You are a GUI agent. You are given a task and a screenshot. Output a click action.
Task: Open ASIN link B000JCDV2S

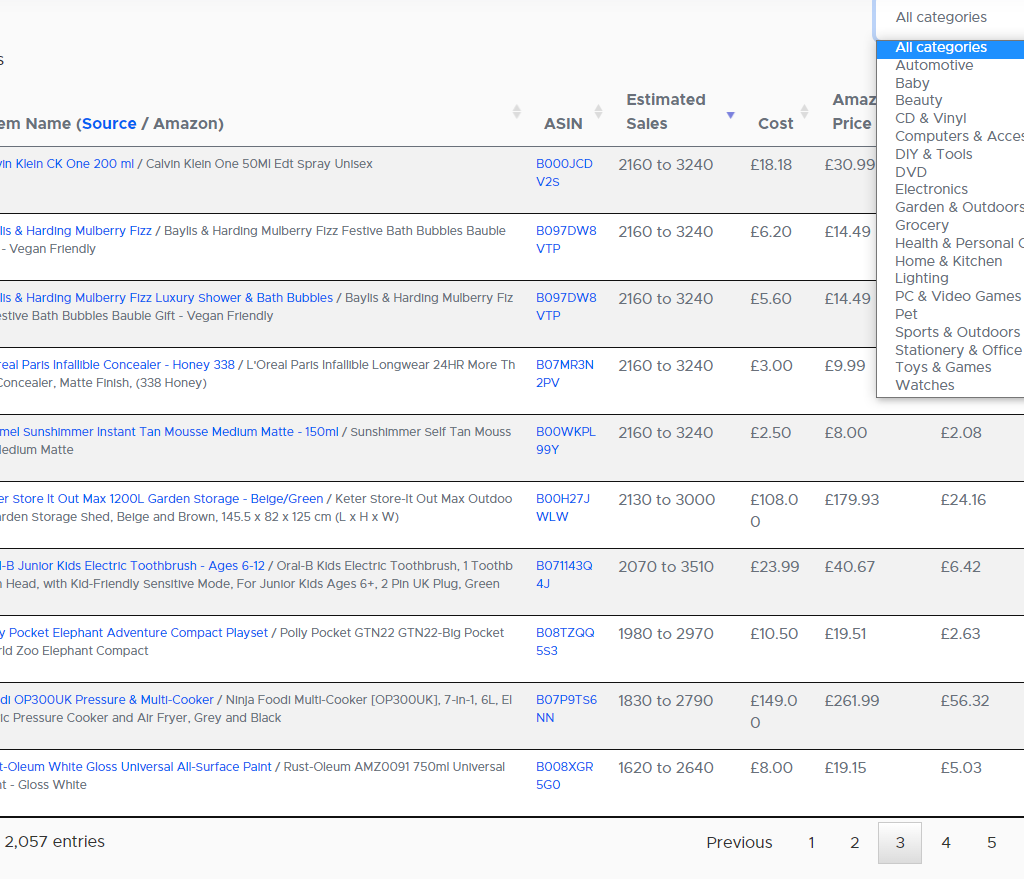pos(564,172)
